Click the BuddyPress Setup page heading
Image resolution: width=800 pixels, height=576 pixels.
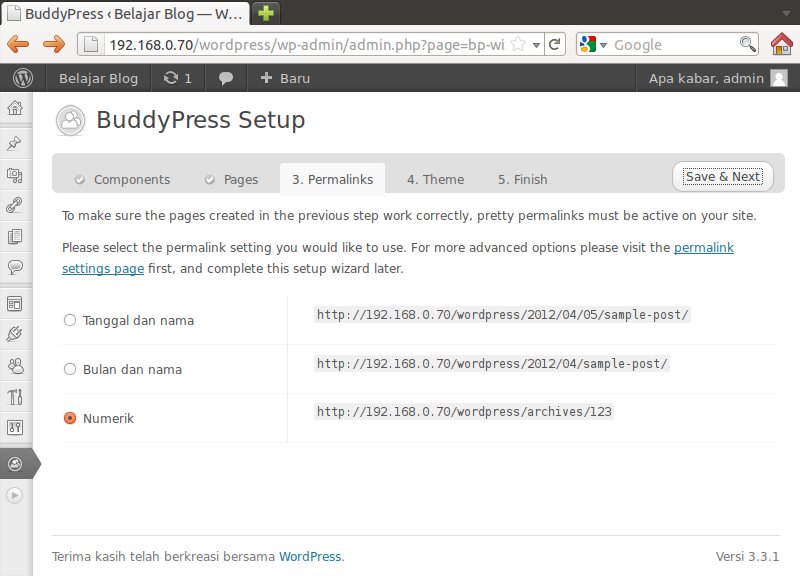click(201, 120)
